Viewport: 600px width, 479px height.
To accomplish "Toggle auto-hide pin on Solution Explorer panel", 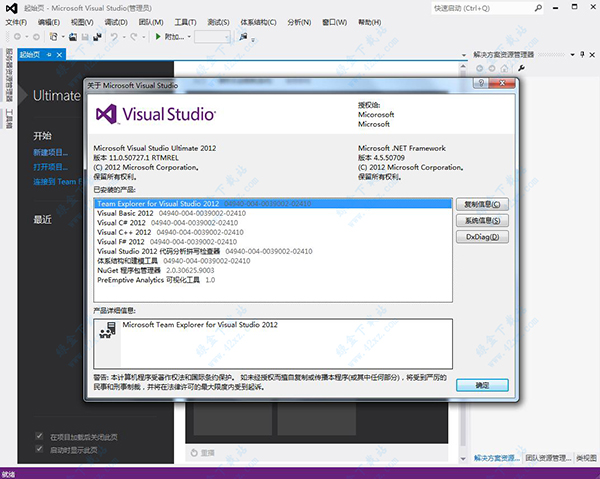I will [x=582, y=55].
